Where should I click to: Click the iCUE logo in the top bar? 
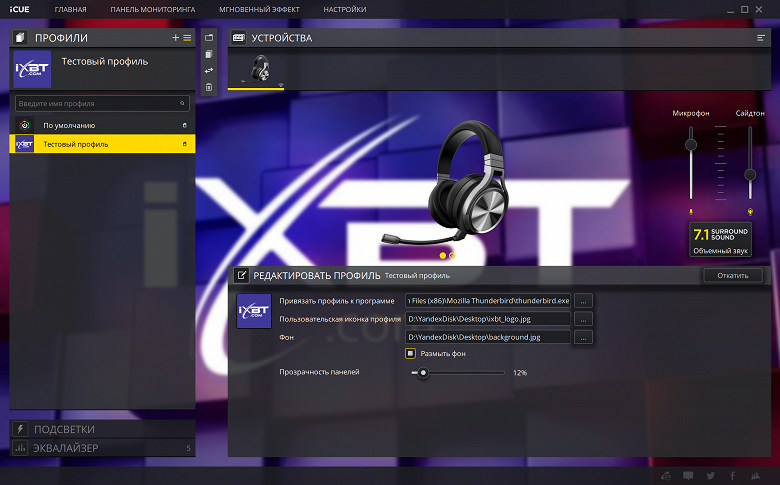[19, 9]
